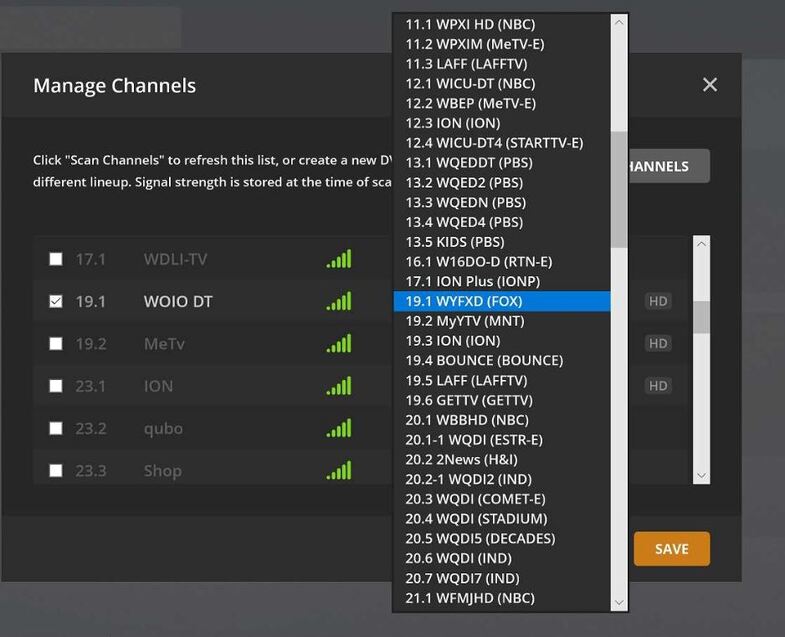Click dropdown list scrollbar down arrow

619,602
